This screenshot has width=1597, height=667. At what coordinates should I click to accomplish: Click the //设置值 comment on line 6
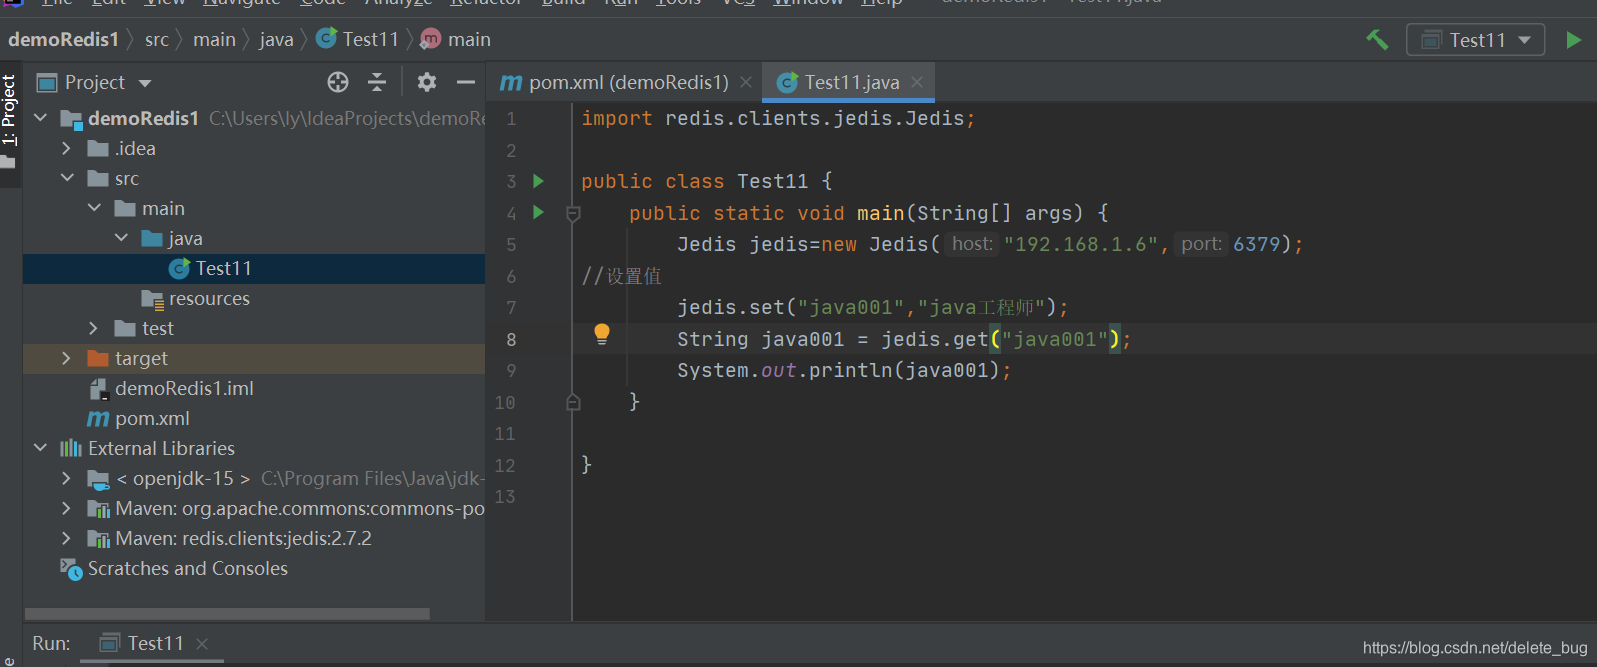point(621,276)
